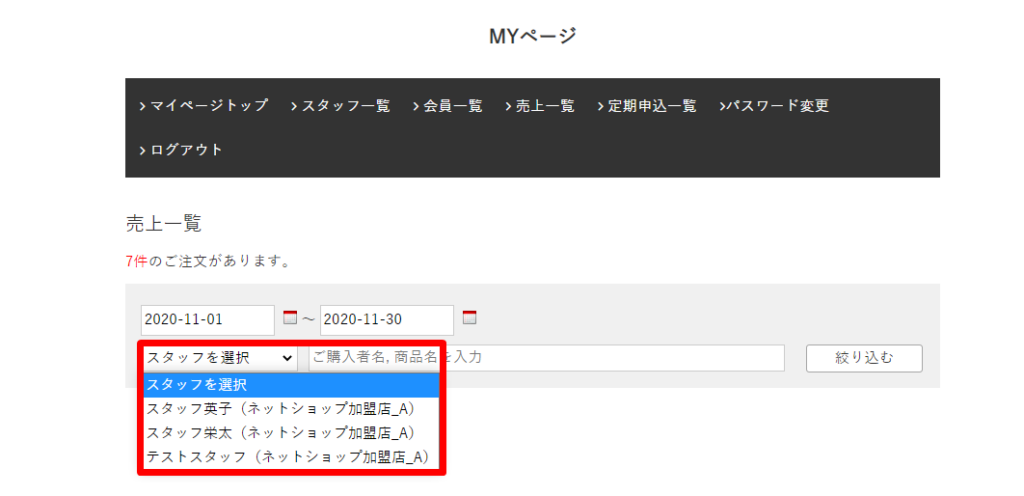Collapse the スタッフを選択 combo box

[220, 358]
